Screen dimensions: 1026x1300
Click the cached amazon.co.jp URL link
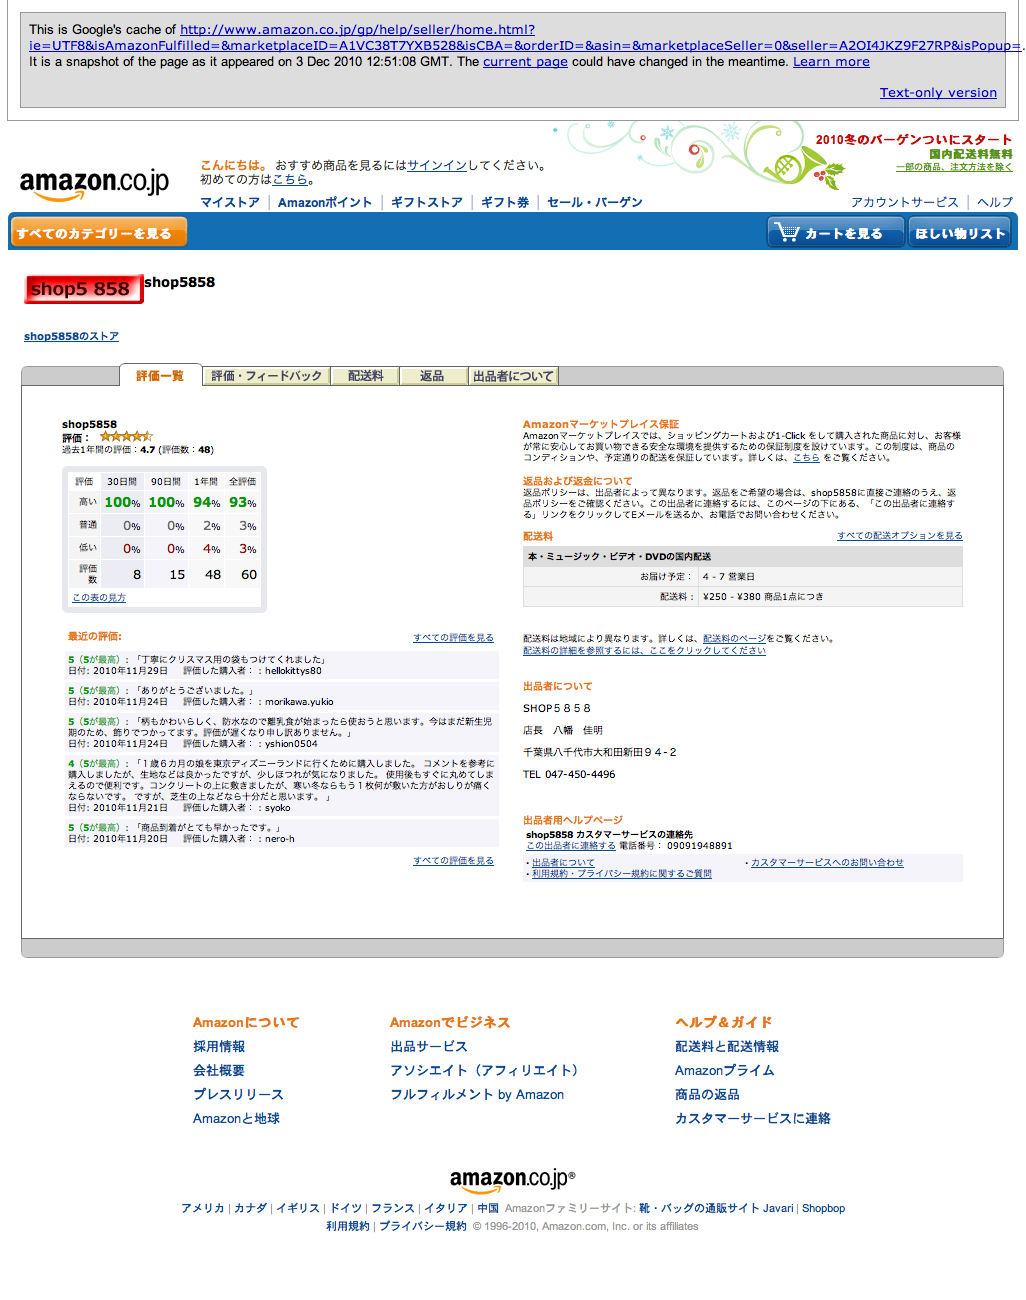(526, 37)
